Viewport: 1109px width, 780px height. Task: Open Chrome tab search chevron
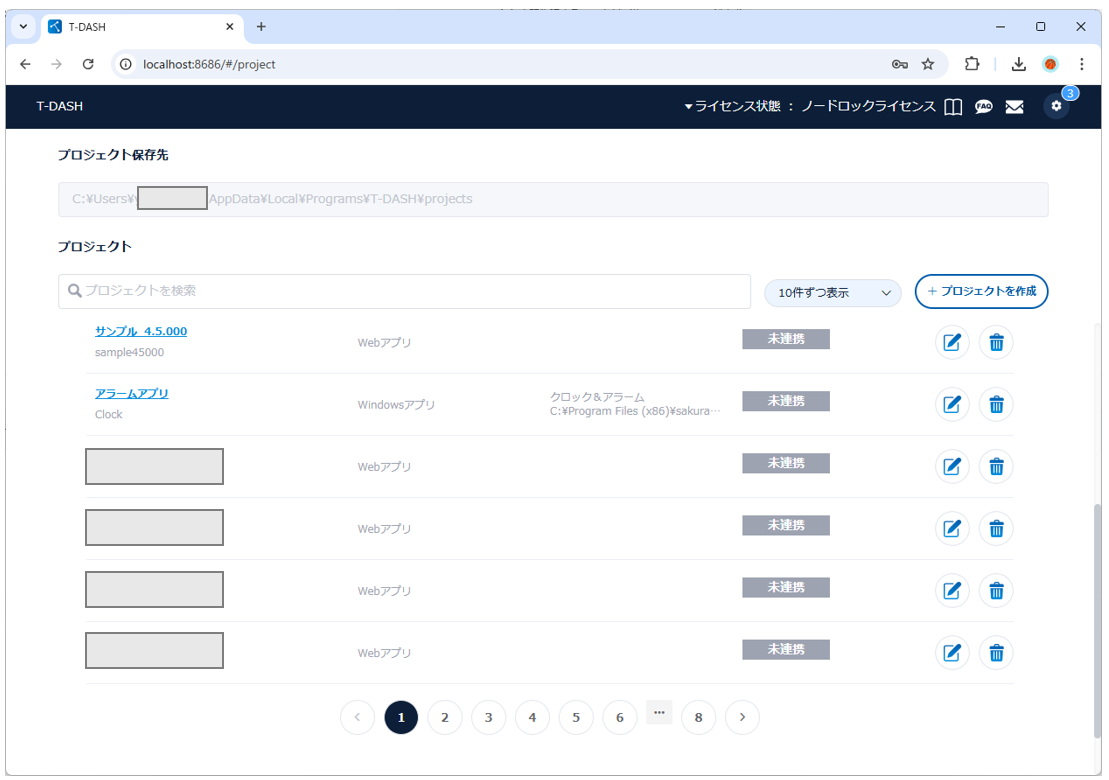click(23, 27)
